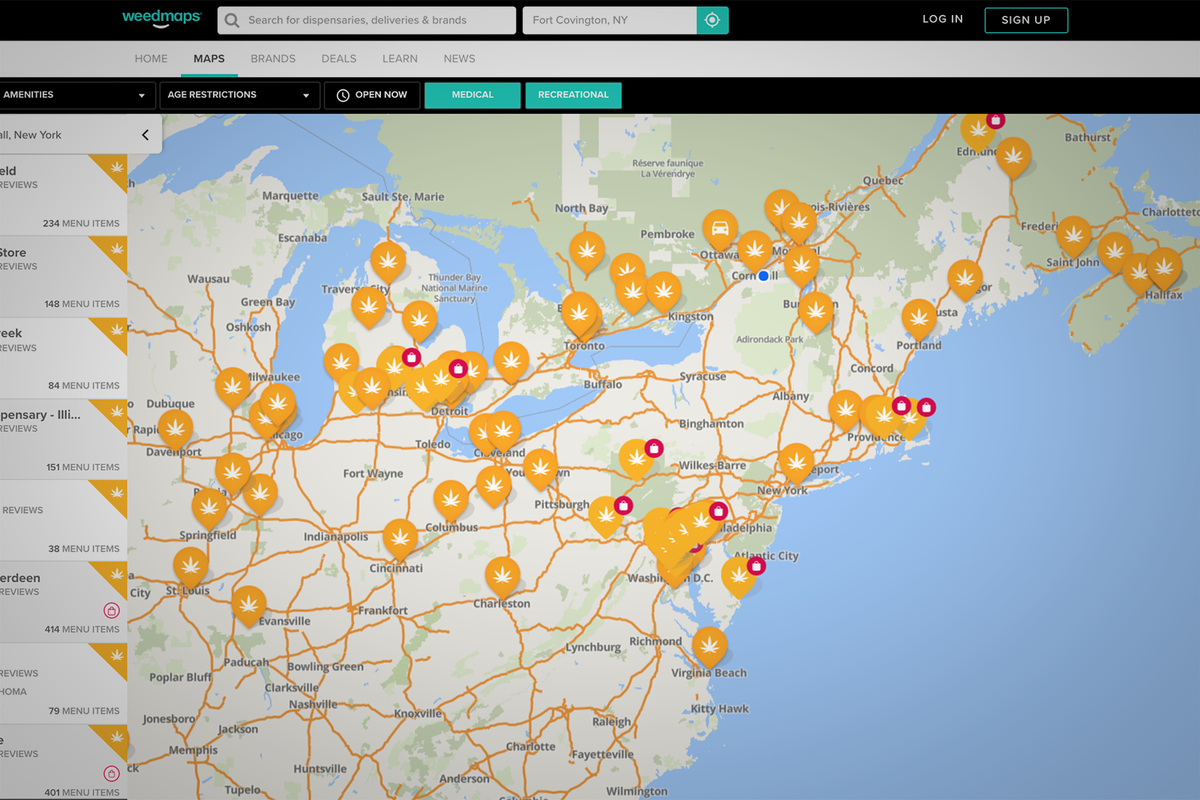Select the Maps tab
The image size is (1200, 800).
[x=209, y=59]
